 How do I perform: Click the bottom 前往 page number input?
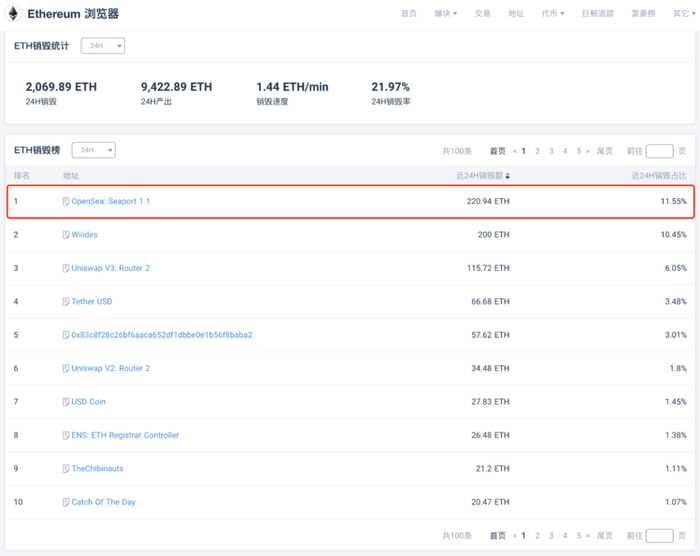[x=660, y=536]
